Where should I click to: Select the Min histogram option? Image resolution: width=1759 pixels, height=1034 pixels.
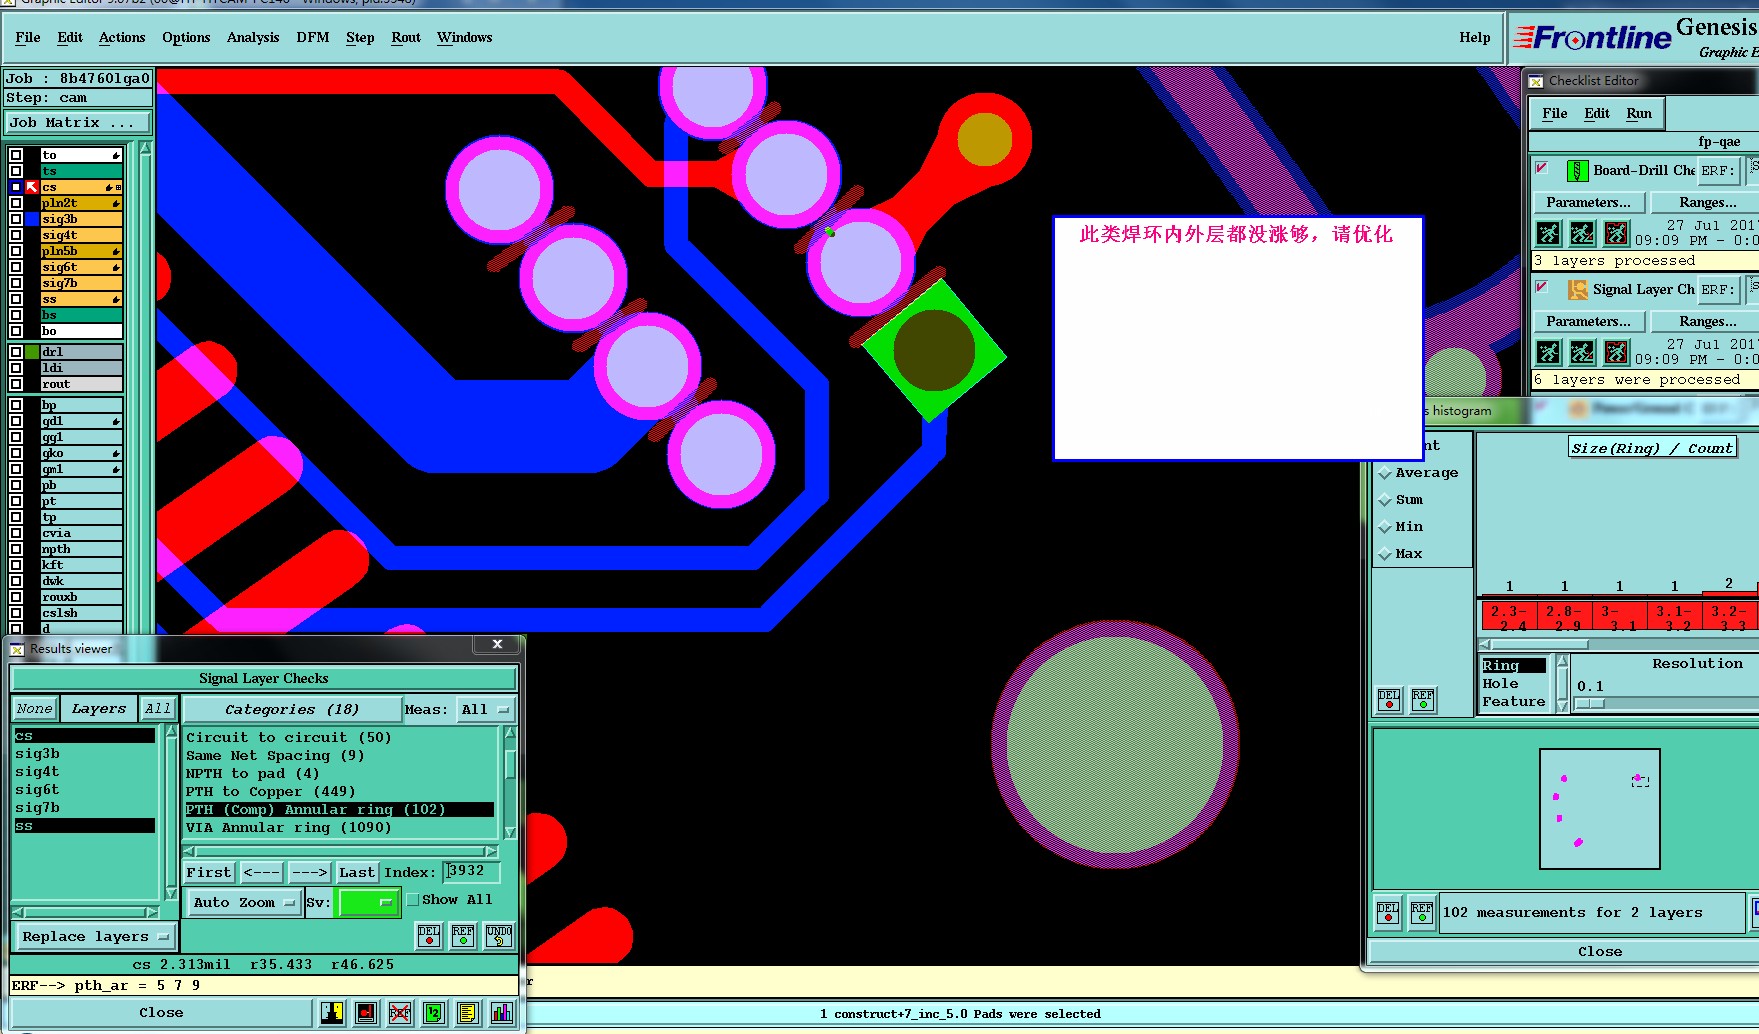click(x=1385, y=527)
